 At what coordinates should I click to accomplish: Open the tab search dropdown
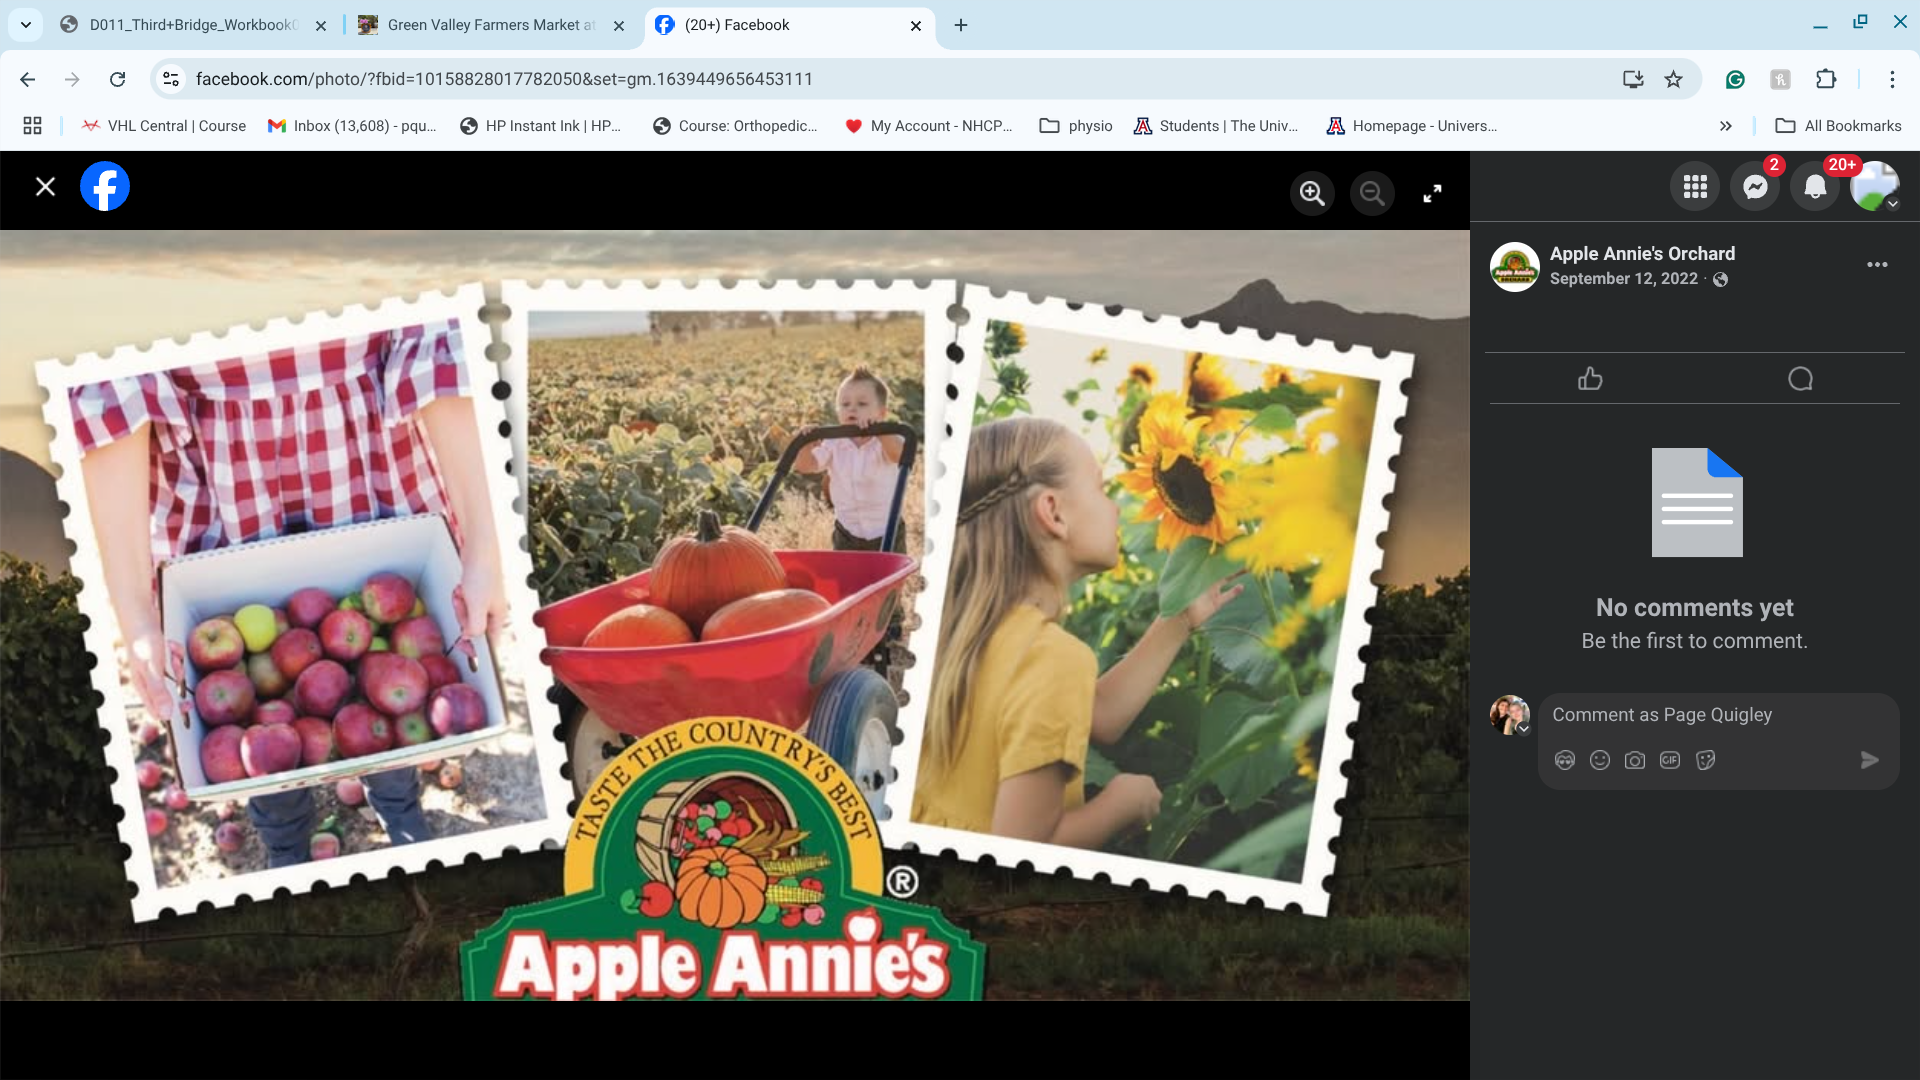point(26,25)
